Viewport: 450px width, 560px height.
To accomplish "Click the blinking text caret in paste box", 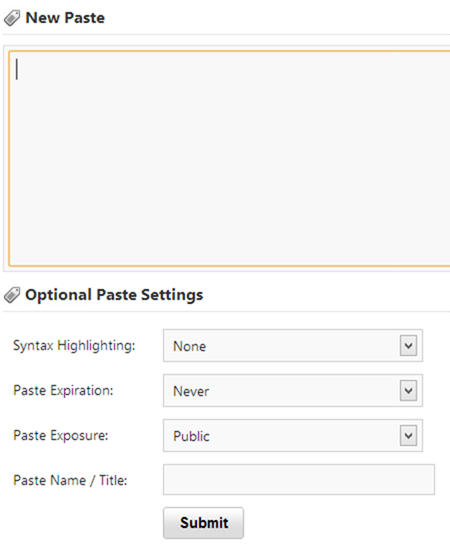I will pyautogui.click(x=17, y=69).
